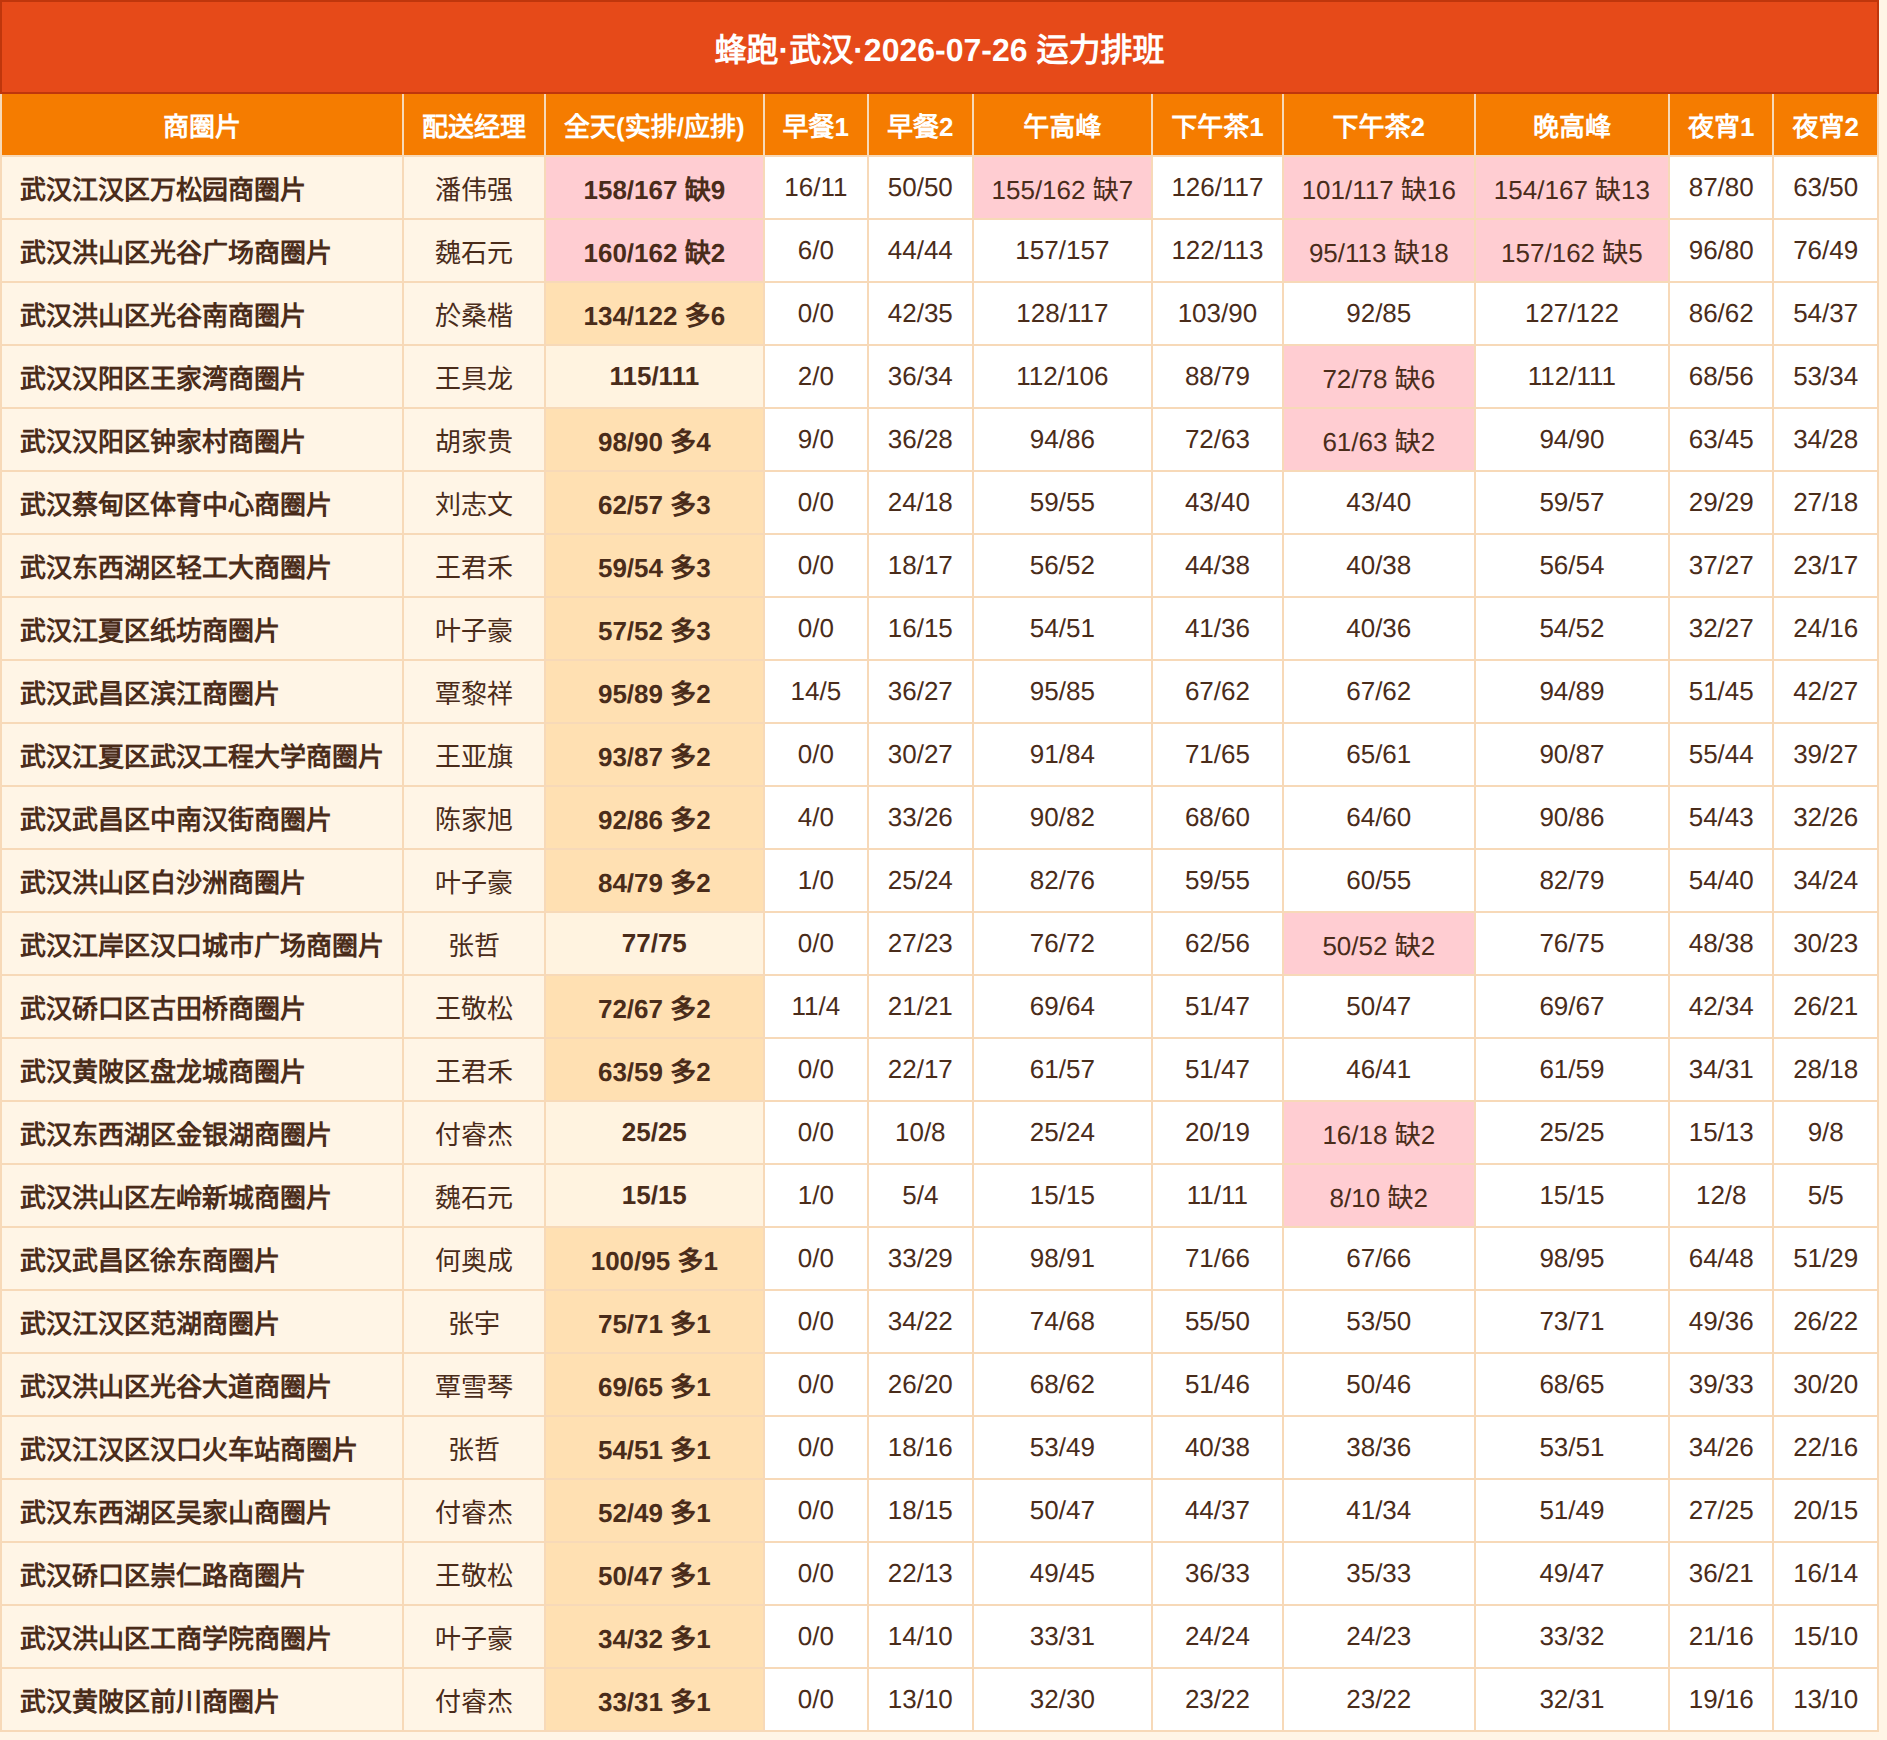Viewport: 1887px width, 1740px height.
Task: Select the full-day cell 57/52 多3
Action: click(654, 630)
